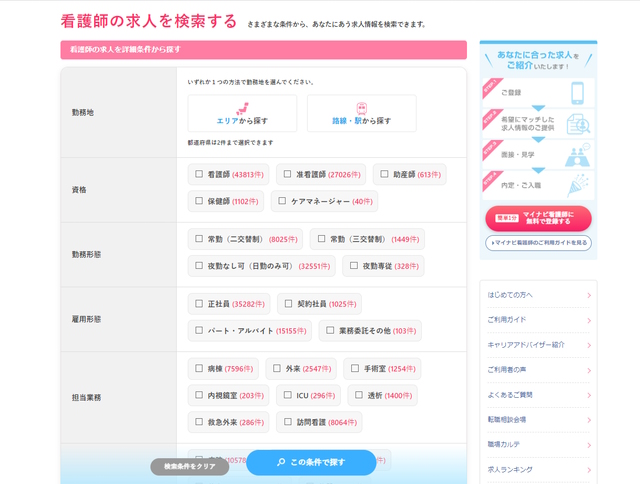Image resolution: width=640 pixels, height=484 pixels.
Task: Check the ケアマネージャー checkbox
Action: (x=282, y=201)
